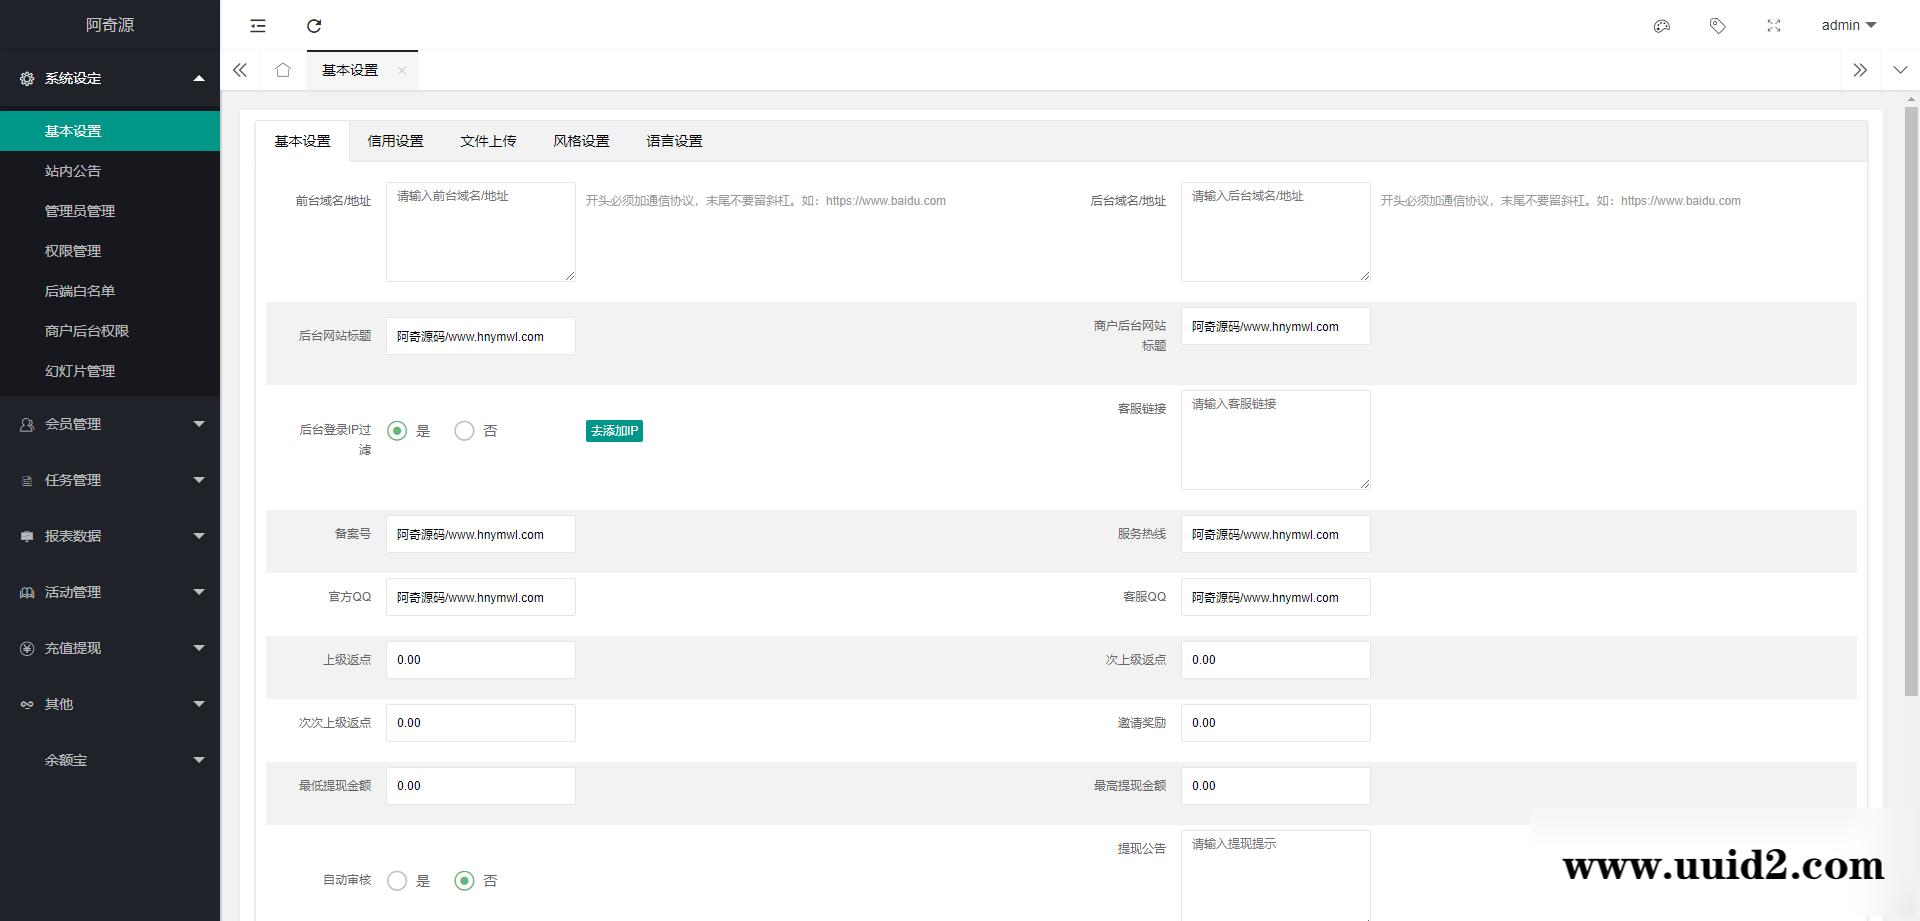The image size is (1920, 921).
Task: Open the theme palette icon
Action: point(1662,26)
